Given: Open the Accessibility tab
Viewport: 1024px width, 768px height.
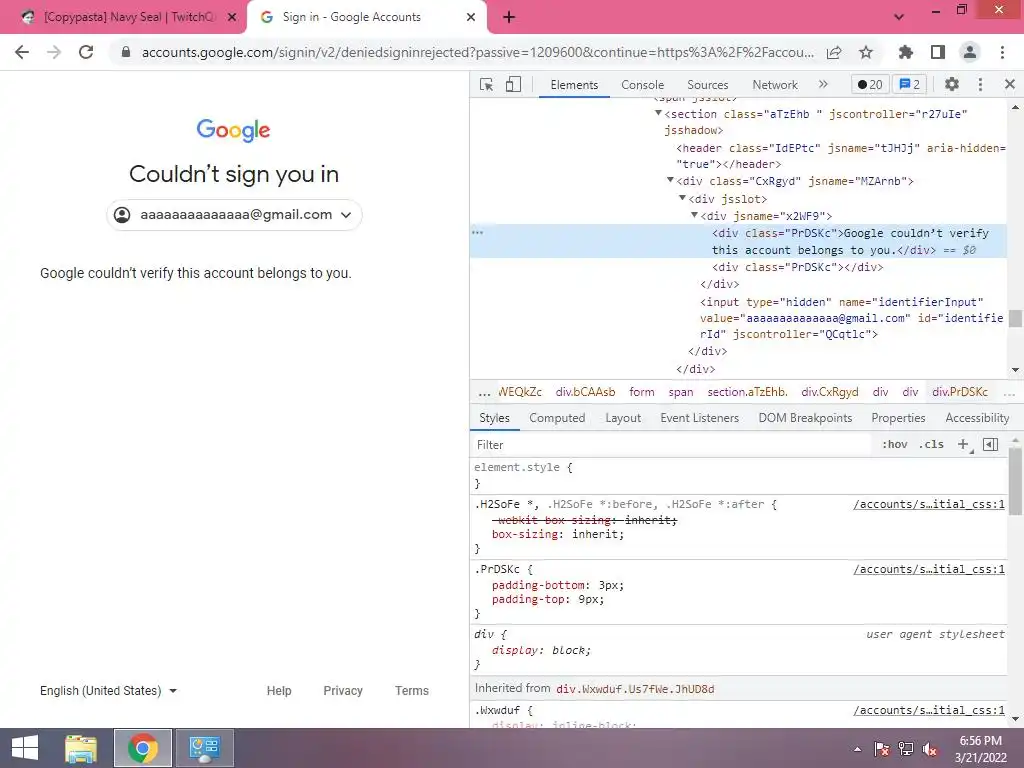Looking at the screenshot, I should click(x=977, y=418).
